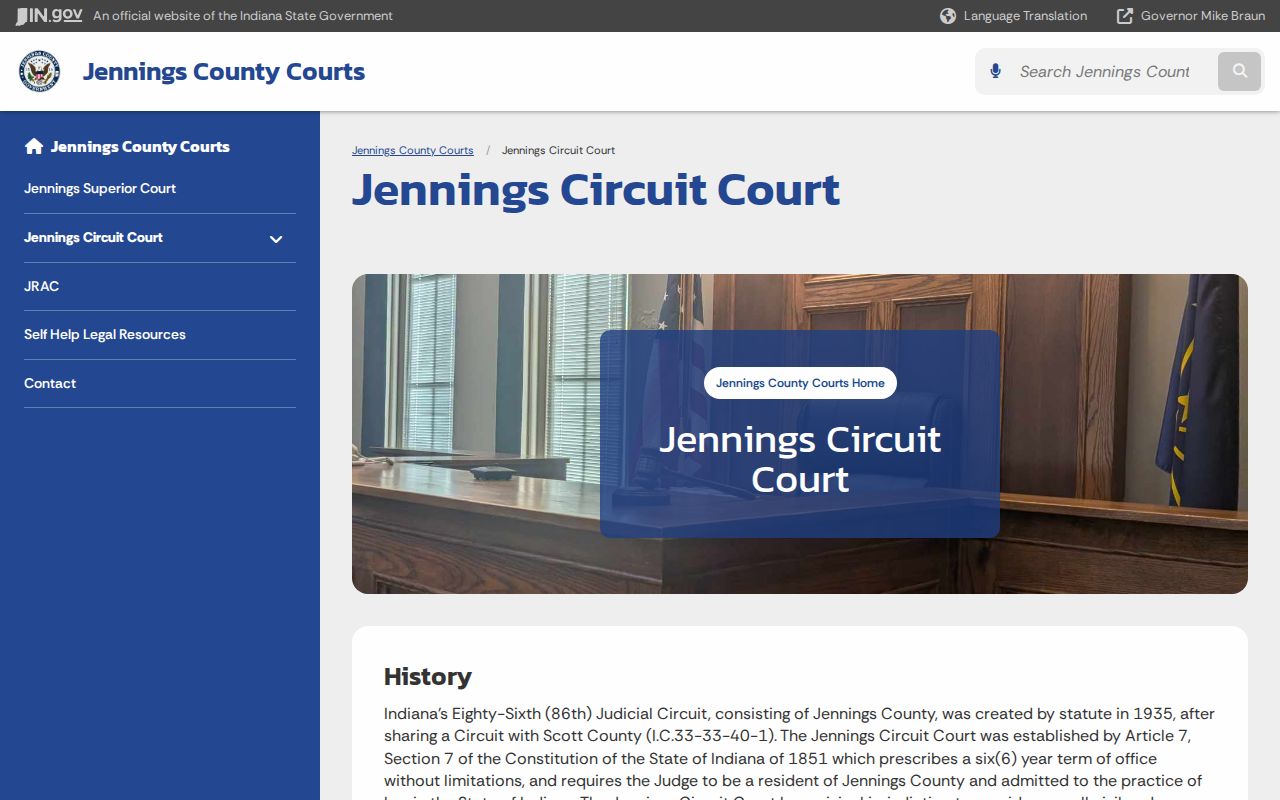Screen dimensions: 1280x800
Task: Click the Governor Mike Braun external-link icon
Action: tap(1125, 16)
